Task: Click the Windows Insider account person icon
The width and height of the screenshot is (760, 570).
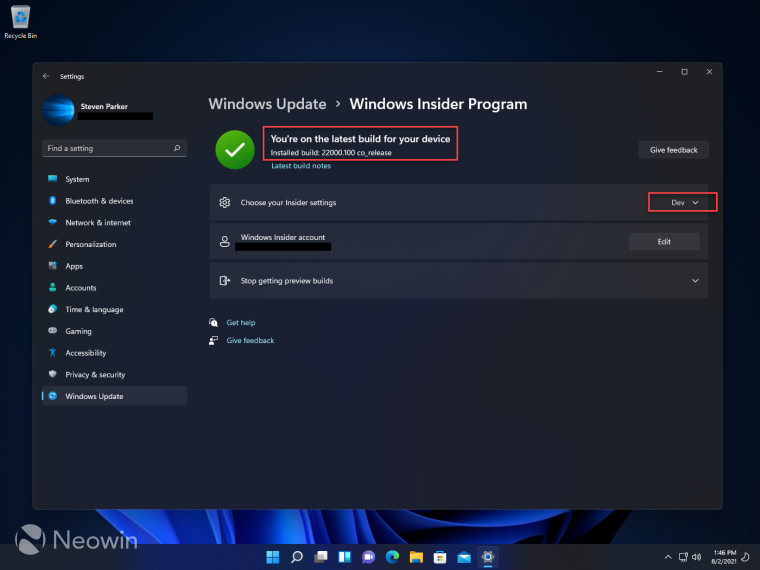Action: point(224,241)
